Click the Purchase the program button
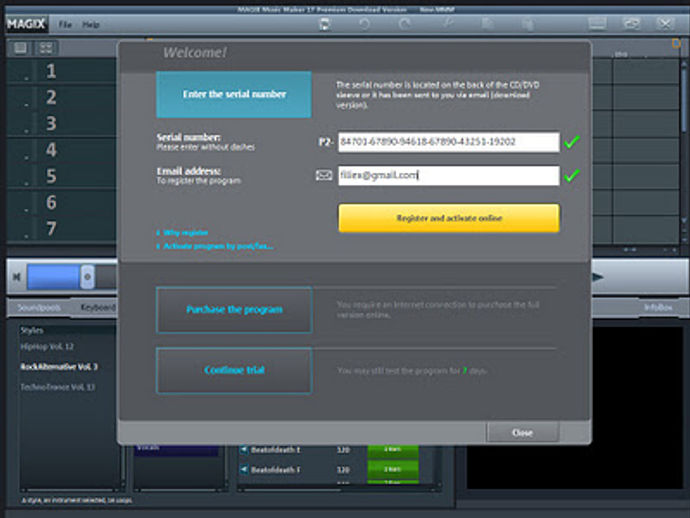The height and width of the screenshot is (518, 690). 234,309
